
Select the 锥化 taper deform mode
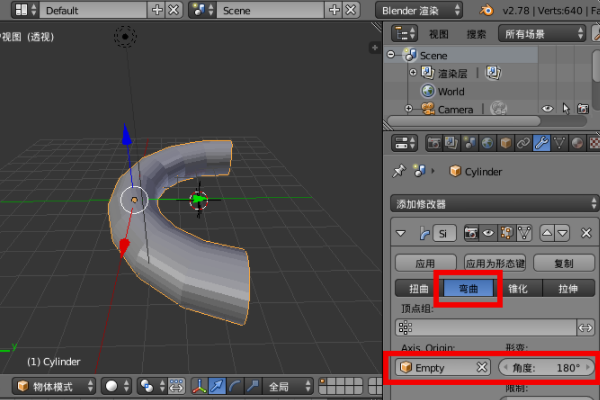(x=518, y=288)
